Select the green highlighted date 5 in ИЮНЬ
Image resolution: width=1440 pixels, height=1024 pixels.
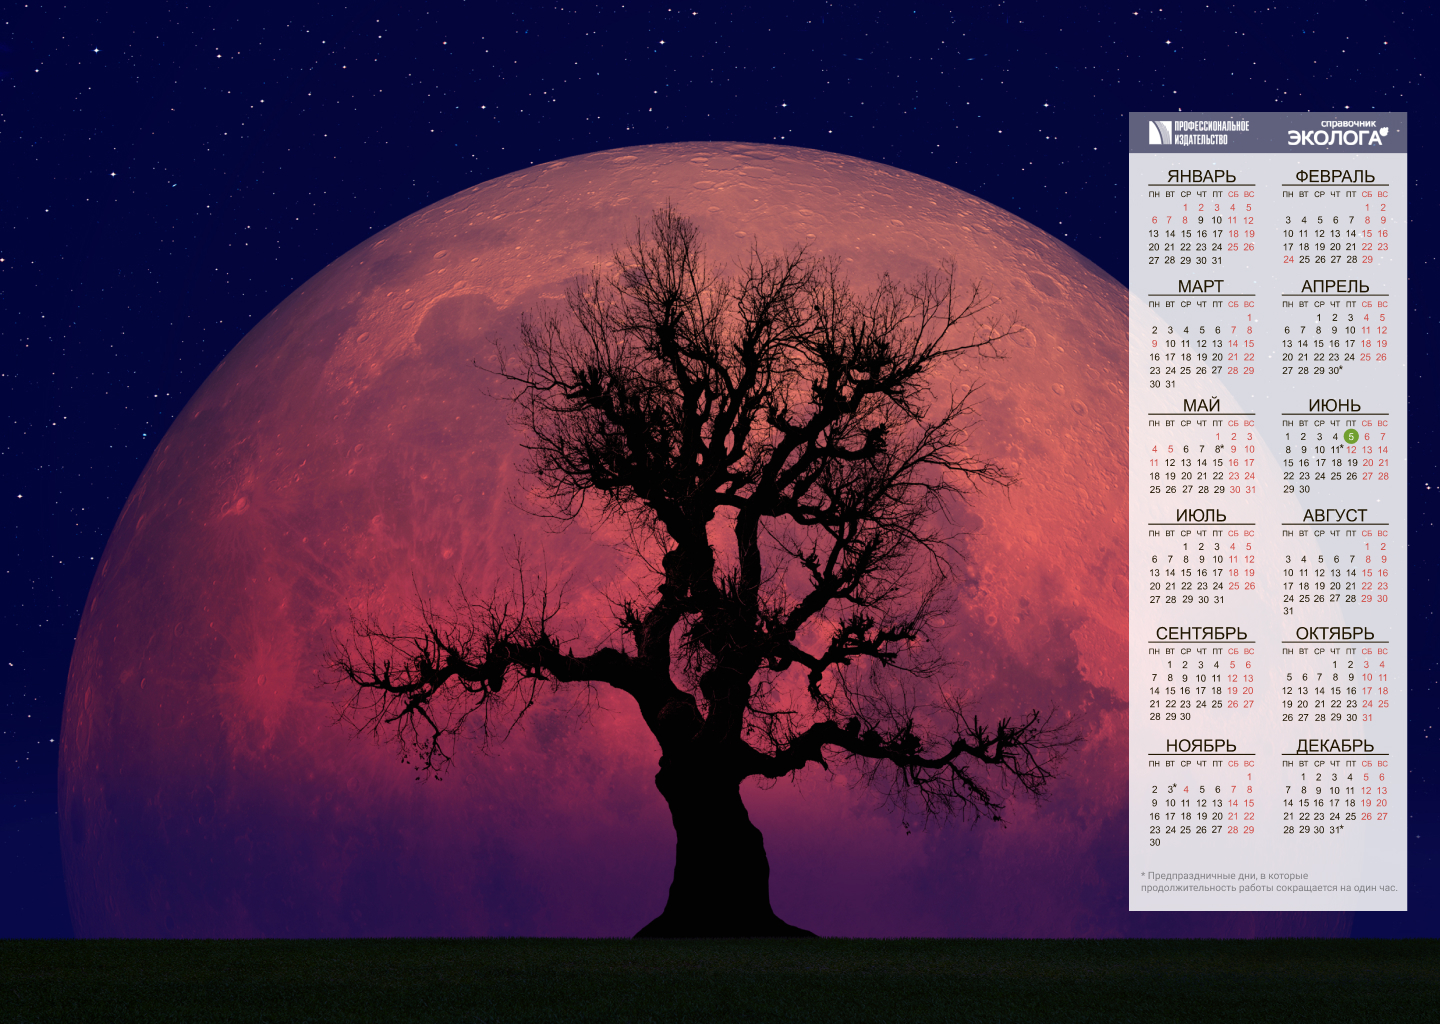click(x=1351, y=436)
